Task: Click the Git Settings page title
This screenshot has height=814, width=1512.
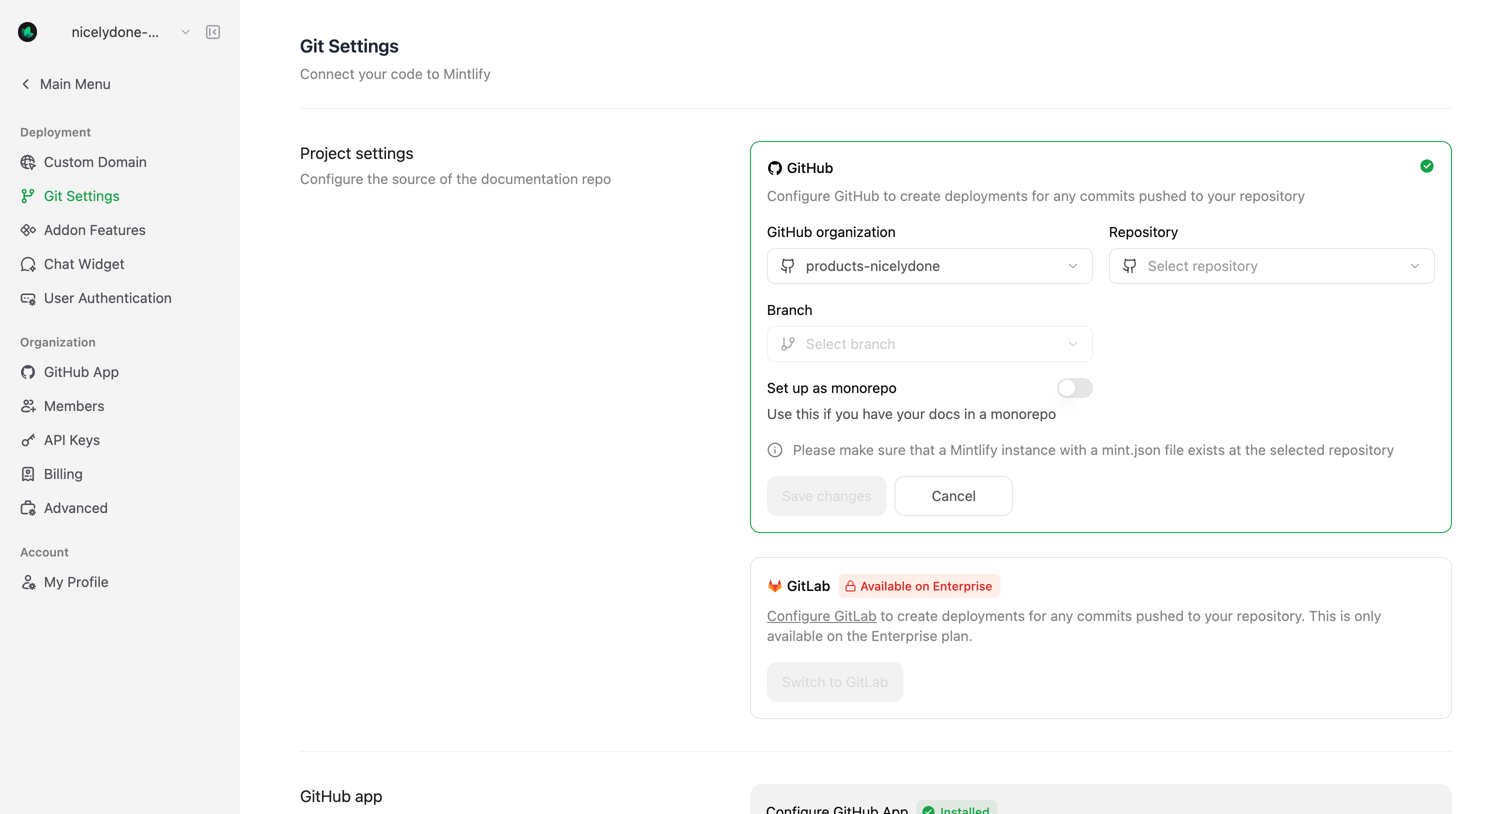Action: pos(349,46)
